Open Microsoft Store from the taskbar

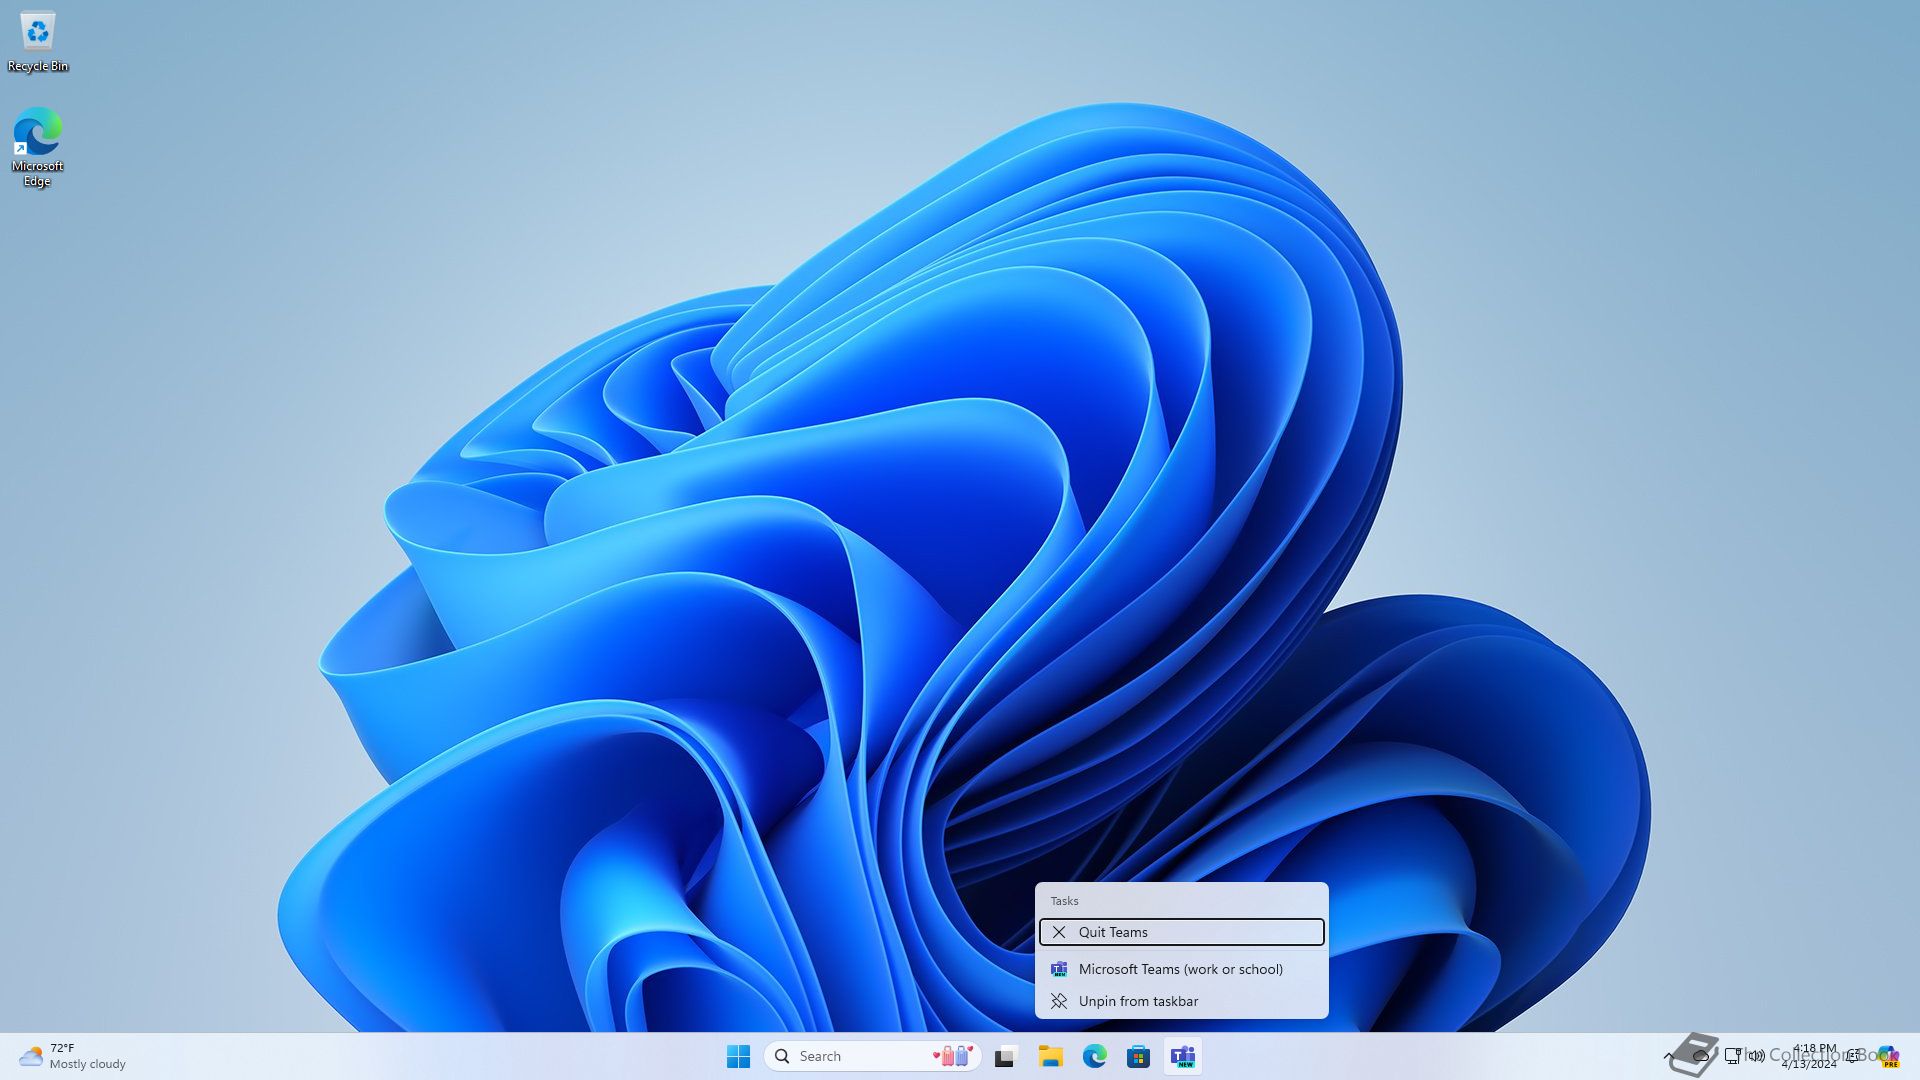pyautogui.click(x=1138, y=1056)
